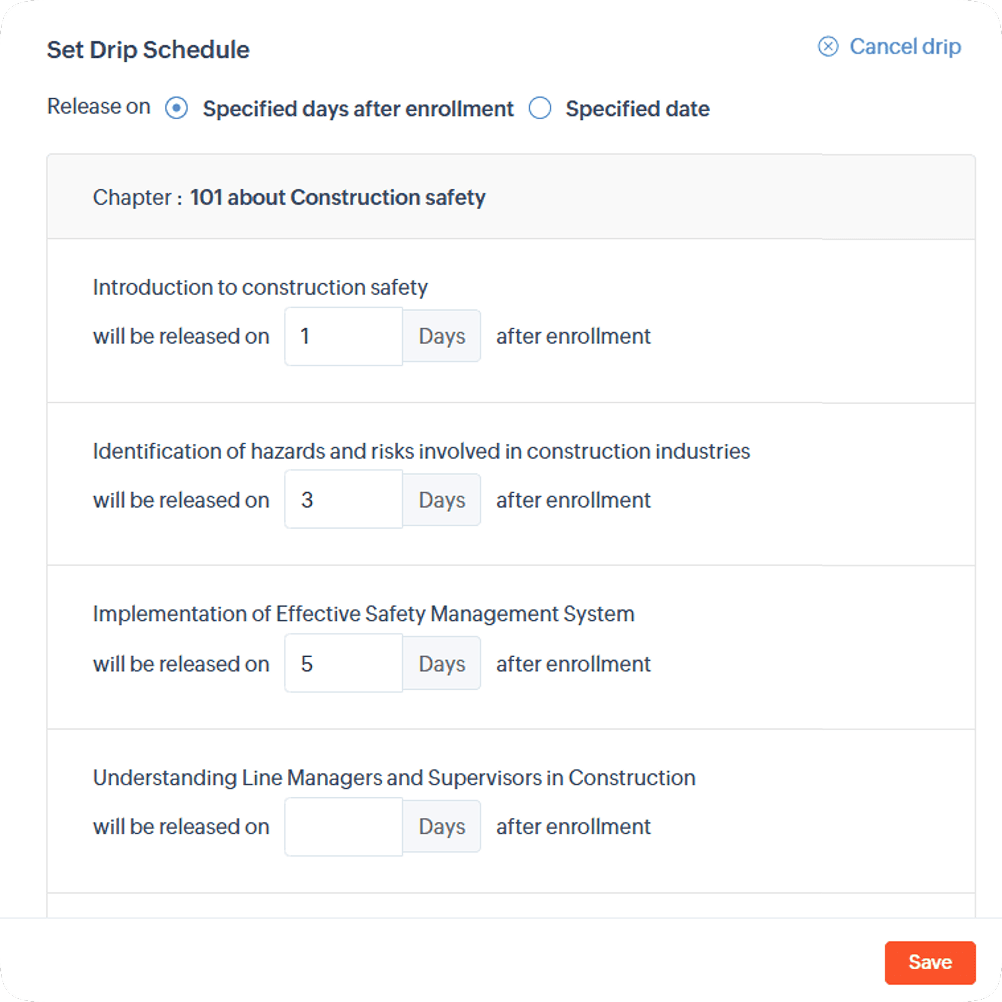The height and width of the screenshot is (1002, 1002).
Task: Click the Cancel drip link text
Action: [x=905, y=47]
